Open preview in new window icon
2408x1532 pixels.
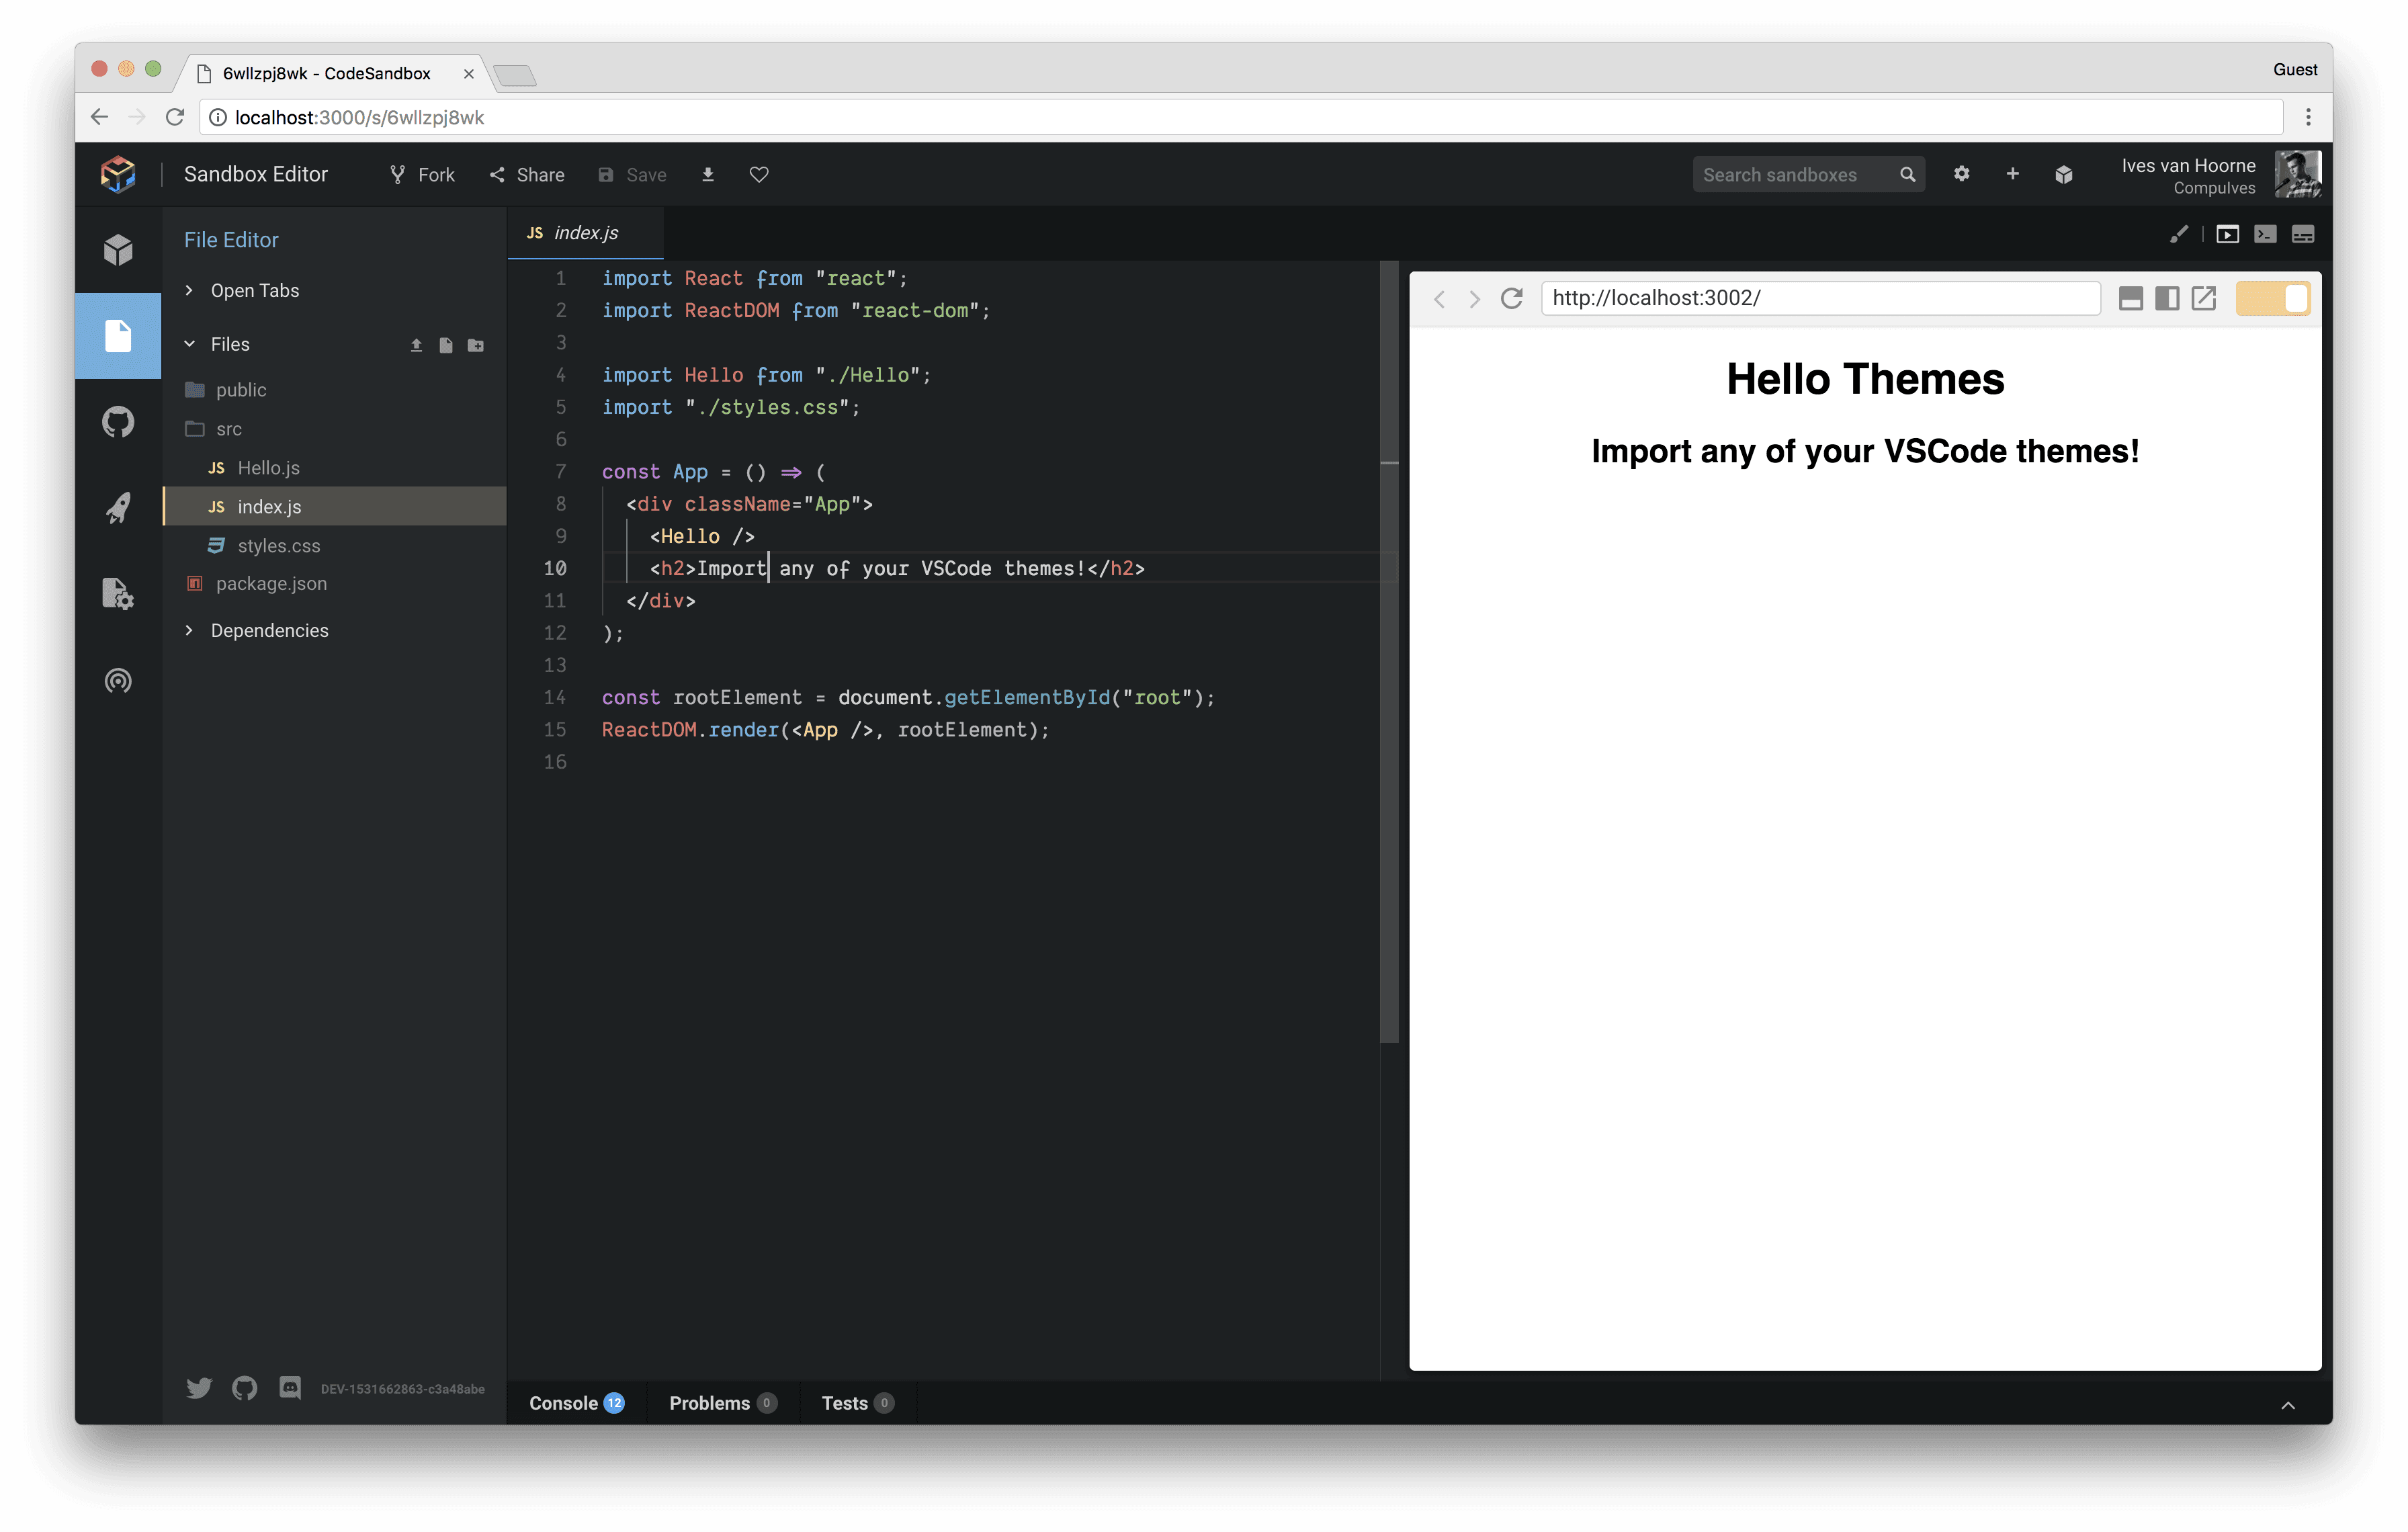(x=2204, y=298)
